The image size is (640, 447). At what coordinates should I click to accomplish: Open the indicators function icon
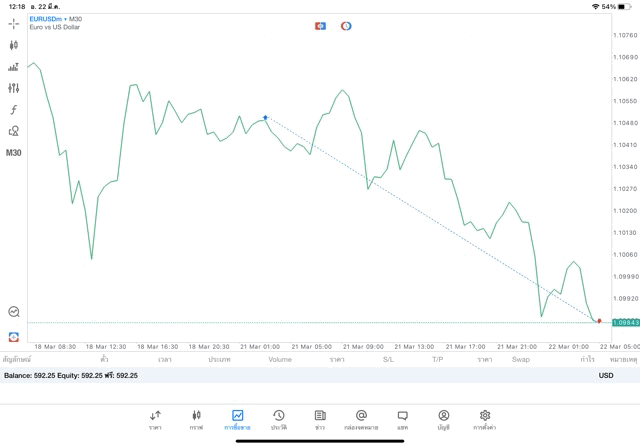tap(14, 110)
